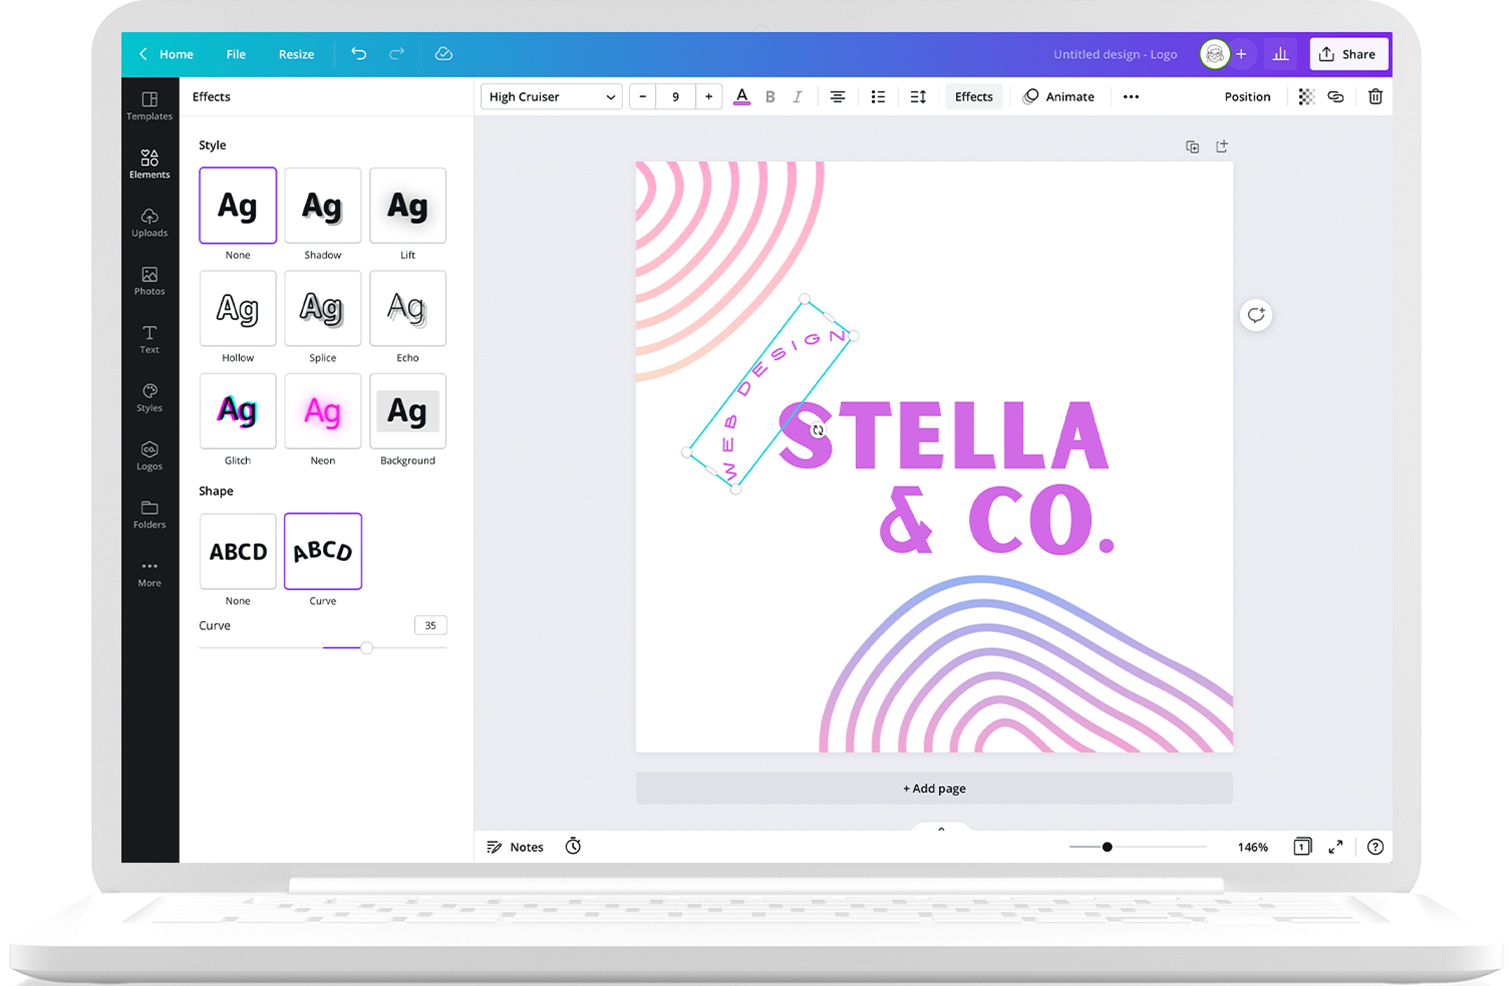Open the Styles panel
Image resolution: width=1508 pixels, height=986 pixels.
click(x=149, y=396)
